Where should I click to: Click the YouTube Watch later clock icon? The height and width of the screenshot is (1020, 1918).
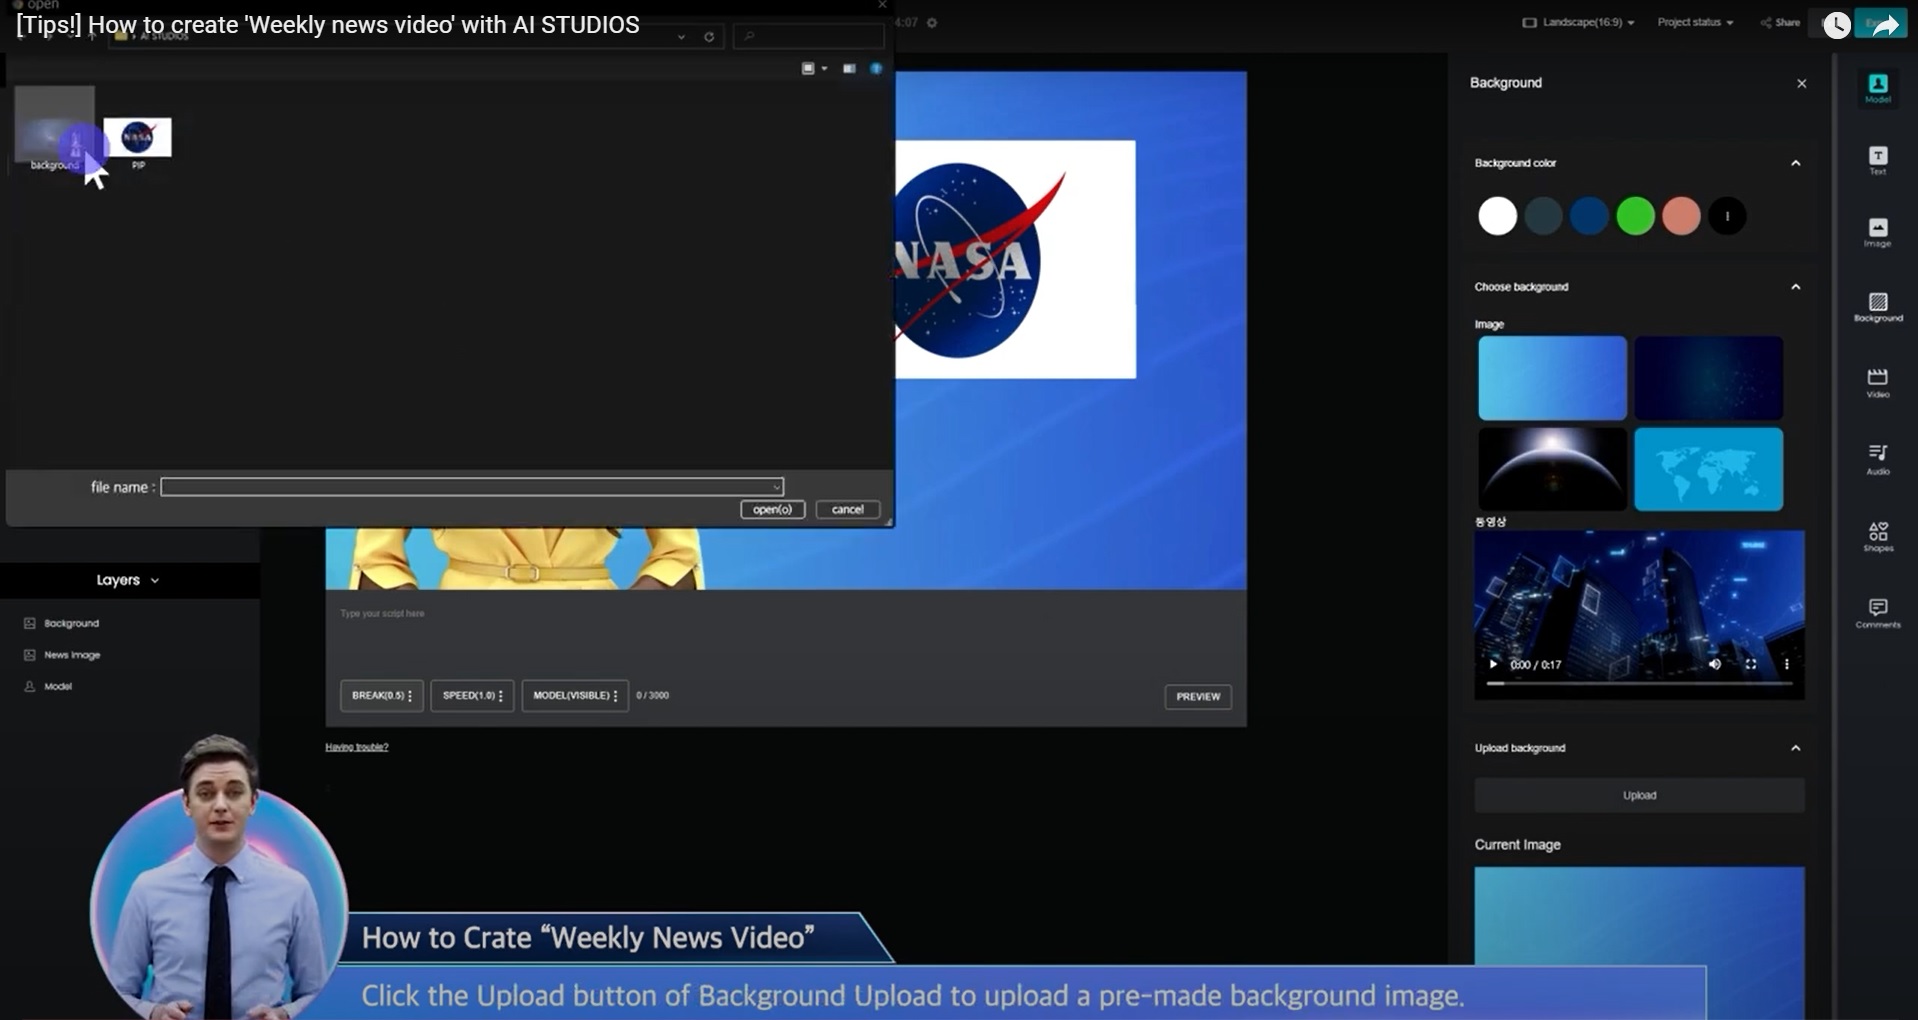coord(1836,25)
